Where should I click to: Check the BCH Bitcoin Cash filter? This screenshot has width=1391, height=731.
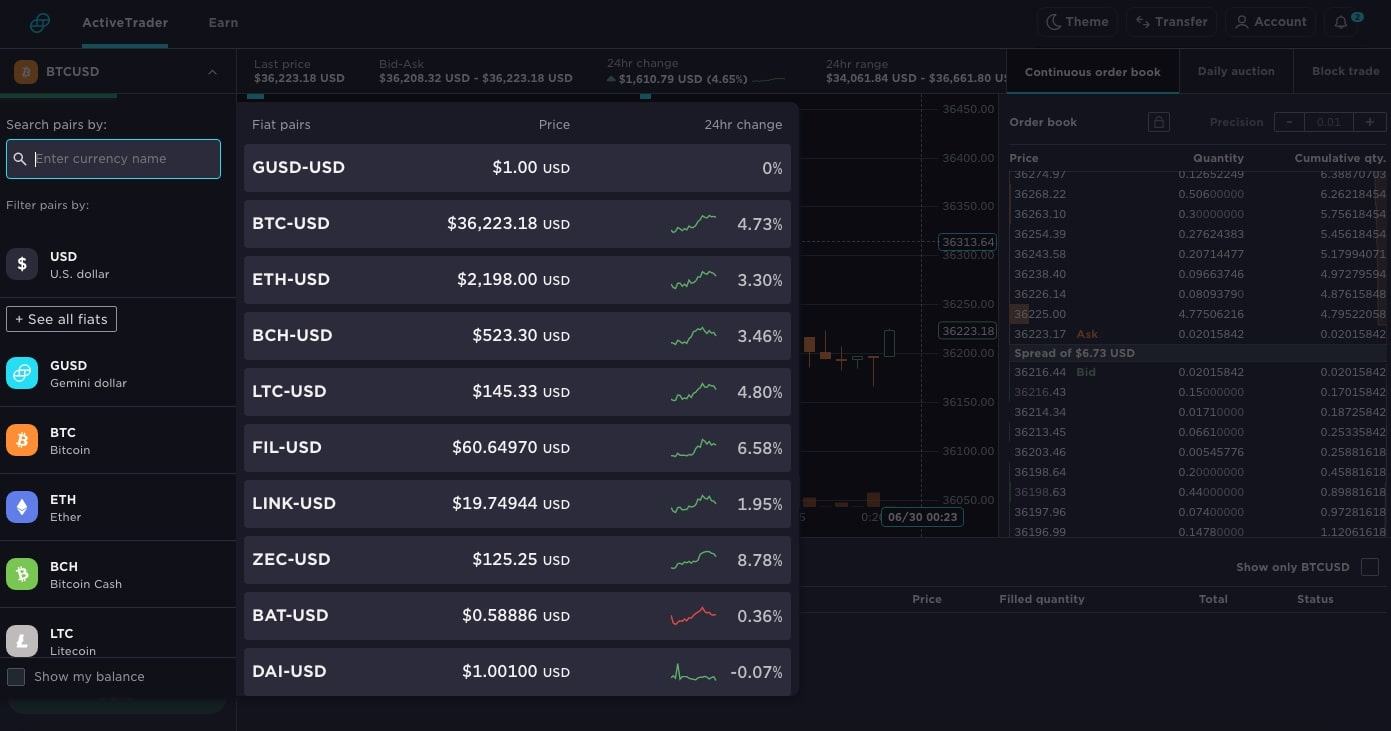(x=22, y=574)
